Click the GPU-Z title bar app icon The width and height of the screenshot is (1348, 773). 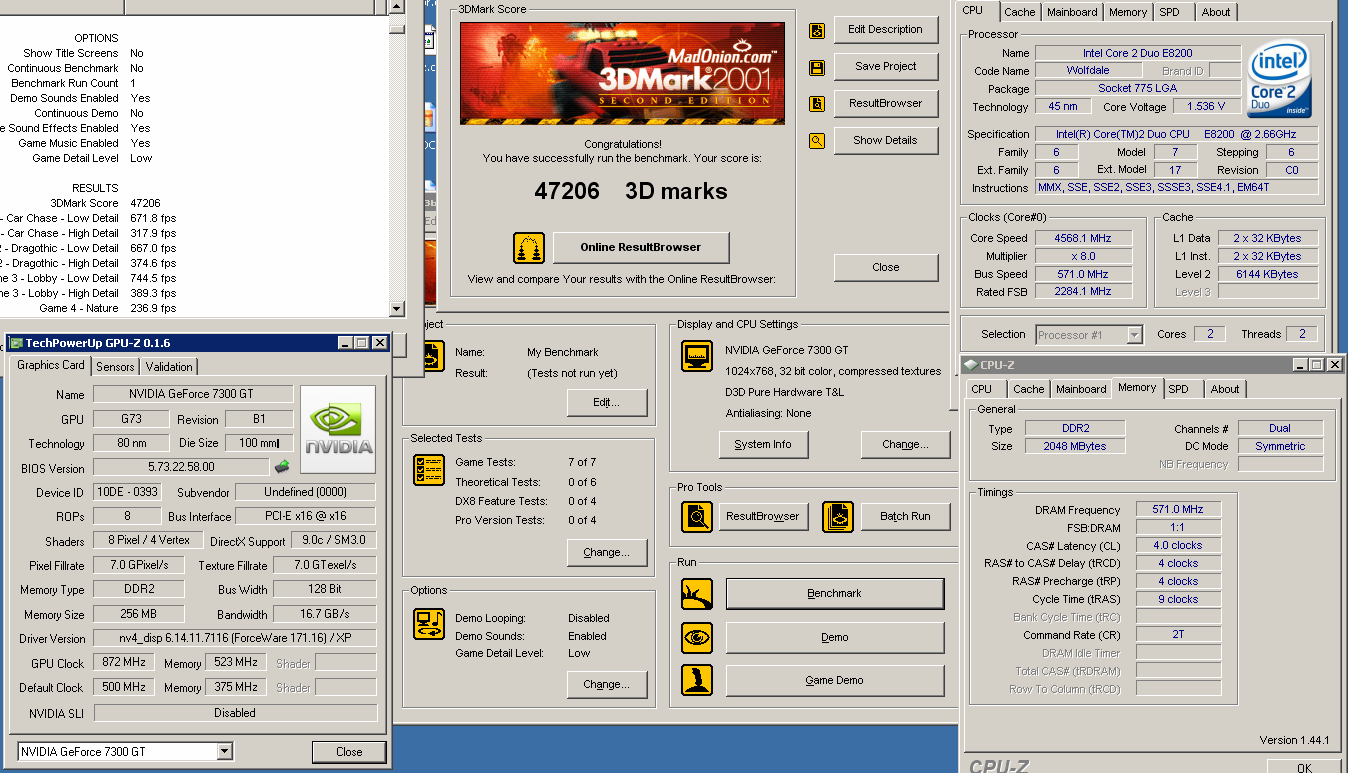pyautogui.click(x=16, y=343)
